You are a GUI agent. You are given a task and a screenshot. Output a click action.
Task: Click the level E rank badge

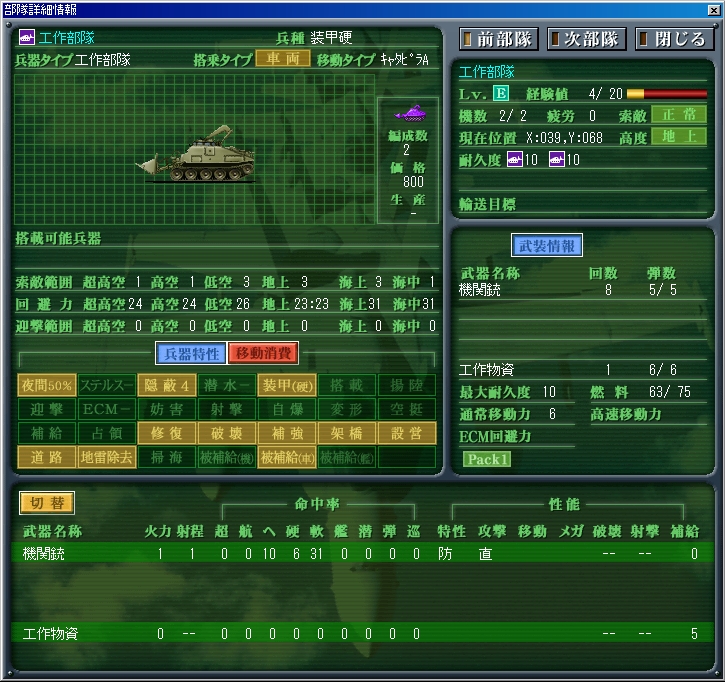501,93
